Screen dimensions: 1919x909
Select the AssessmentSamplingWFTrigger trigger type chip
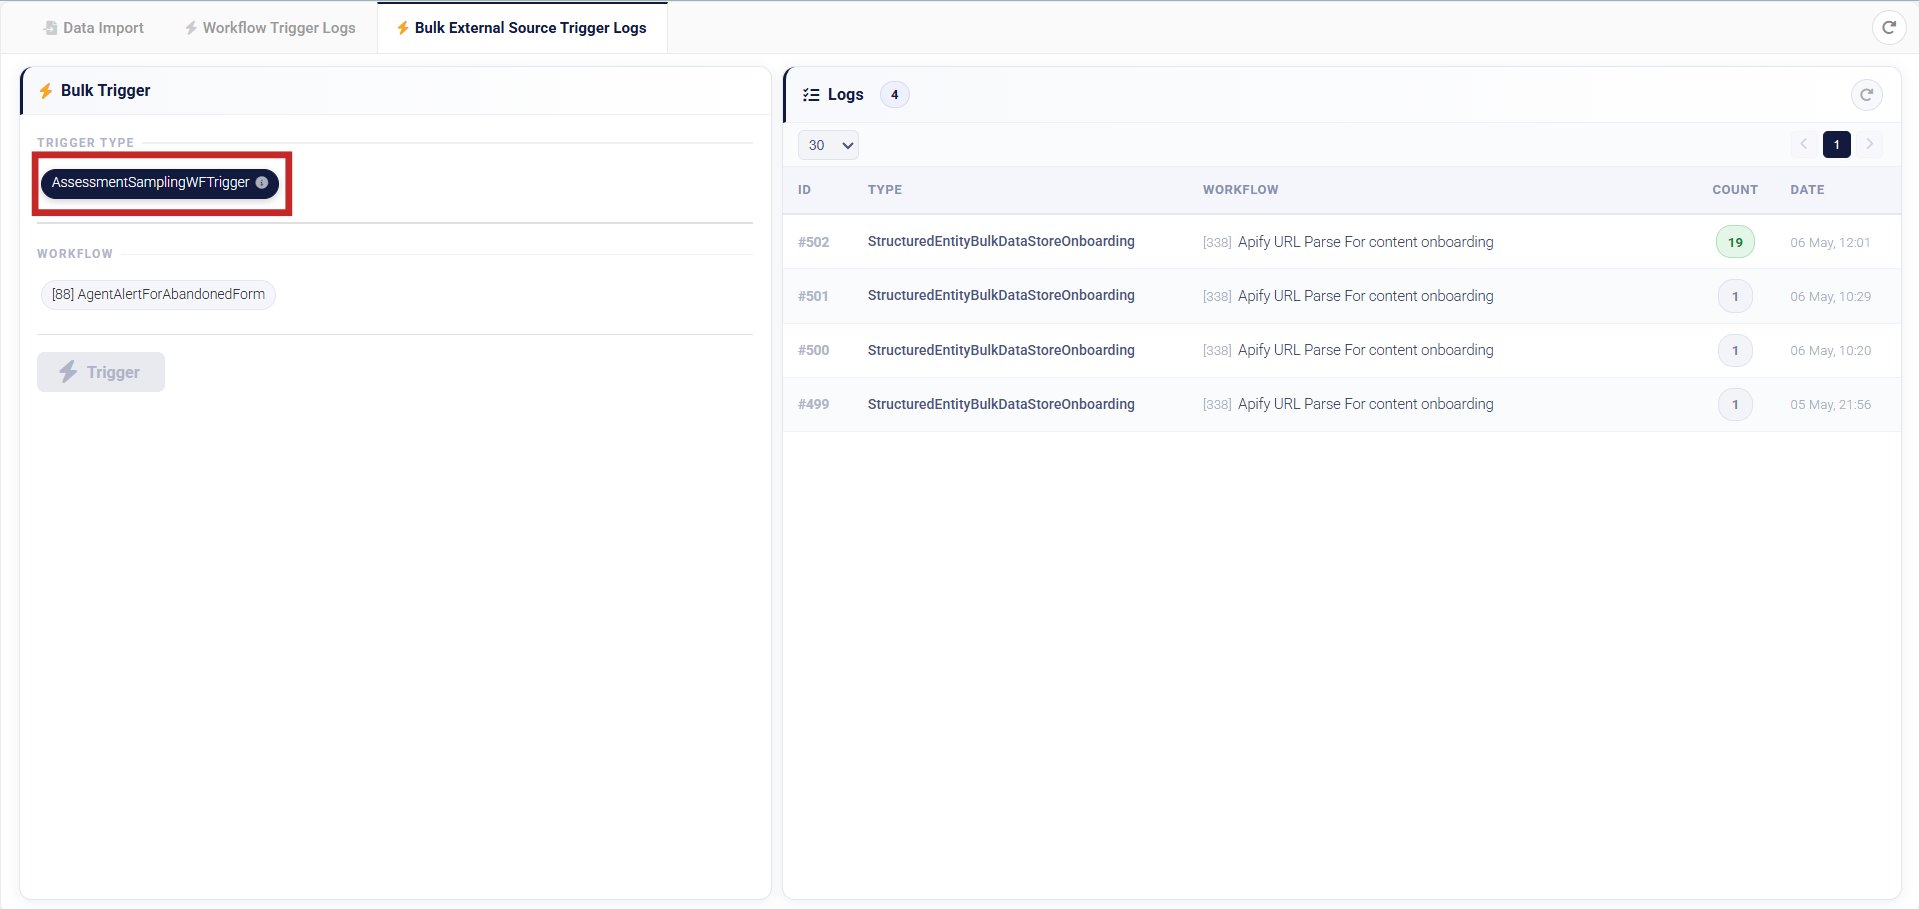click(x=160, y=183)
